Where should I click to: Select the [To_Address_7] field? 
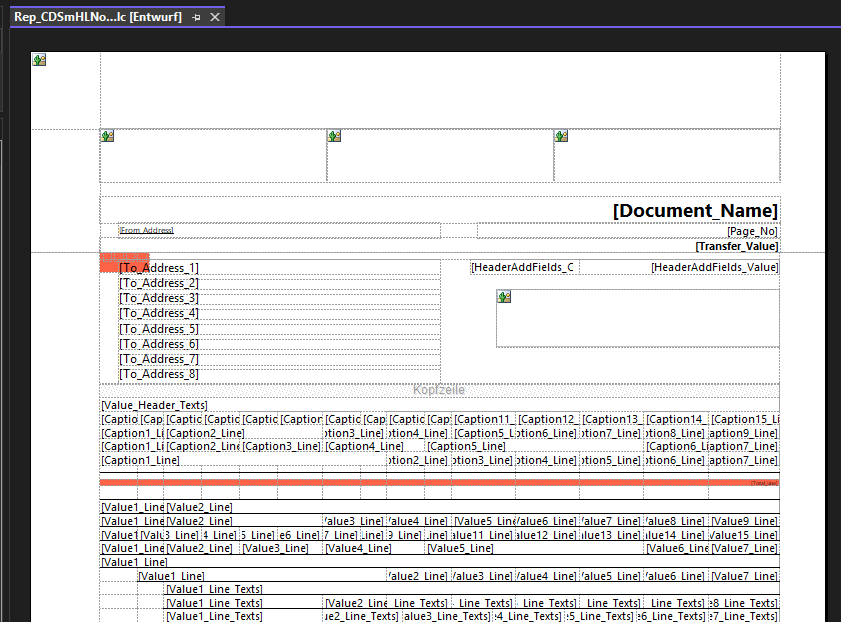(x=279, y=359)
